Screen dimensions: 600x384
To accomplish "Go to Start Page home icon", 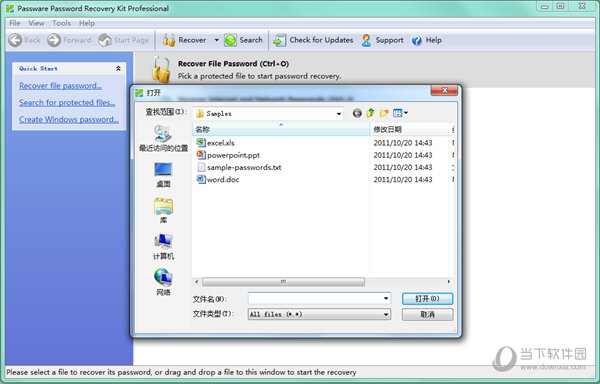I will tap(104, 40).
